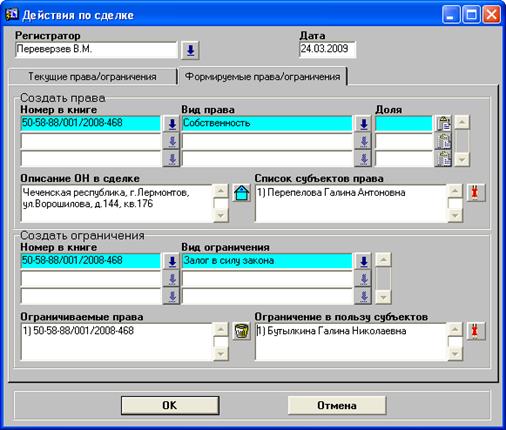Click the red person icon beside Список субъектов права
The image size is (506, 430).
(x=475, y=193)
